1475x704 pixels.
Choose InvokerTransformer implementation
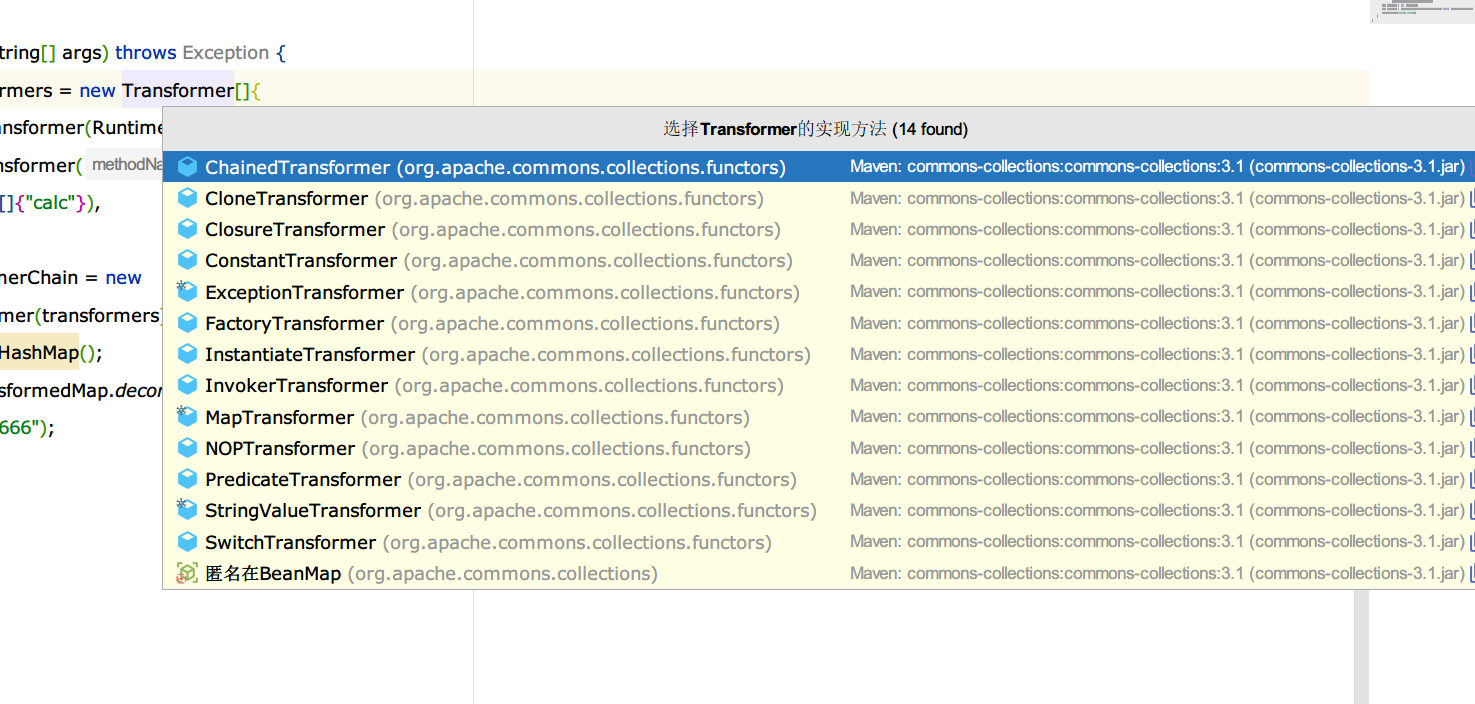point(818,385)
